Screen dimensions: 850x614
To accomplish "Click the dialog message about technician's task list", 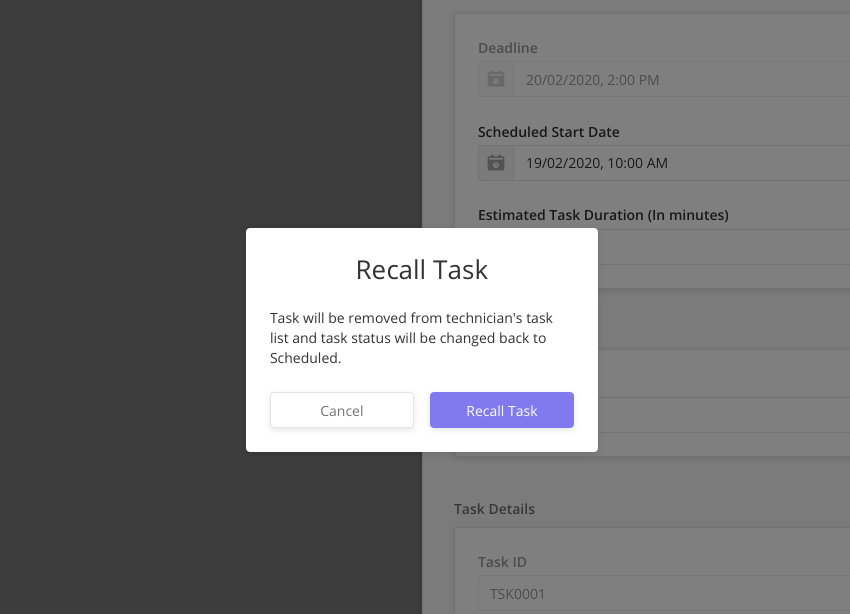I will pos(411,338).
